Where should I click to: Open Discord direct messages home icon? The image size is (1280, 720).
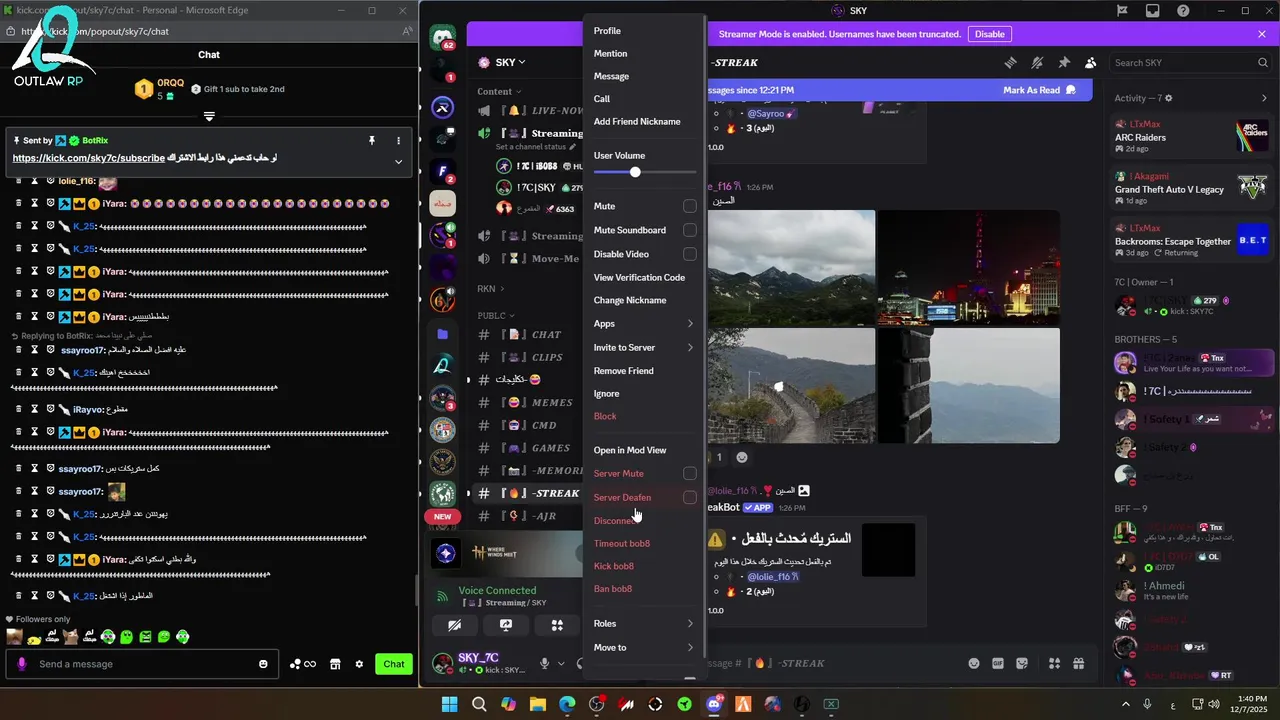[x=442, y=38]
